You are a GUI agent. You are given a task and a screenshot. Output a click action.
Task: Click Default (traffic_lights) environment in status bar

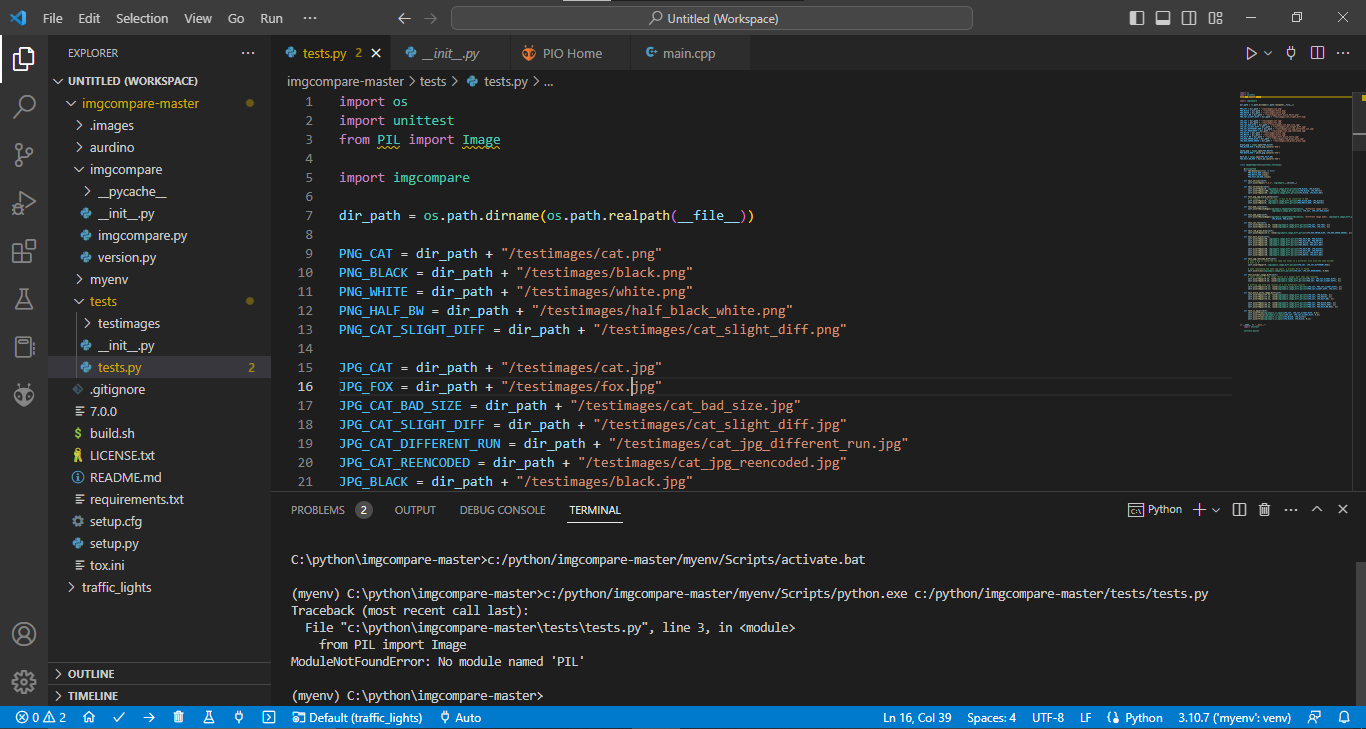coord(357,717)
